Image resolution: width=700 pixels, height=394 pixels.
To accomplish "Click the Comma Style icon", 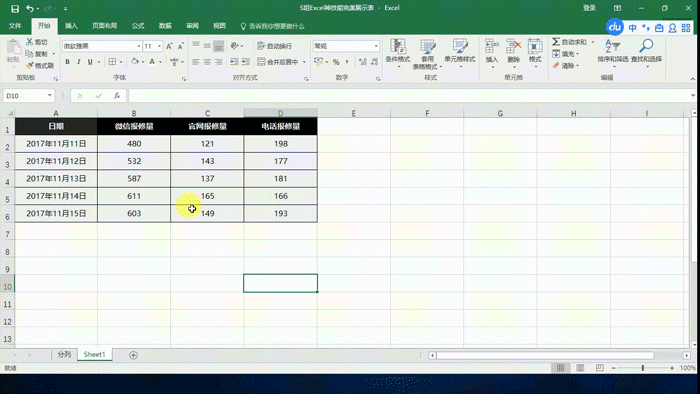I will tap(347, 62).
